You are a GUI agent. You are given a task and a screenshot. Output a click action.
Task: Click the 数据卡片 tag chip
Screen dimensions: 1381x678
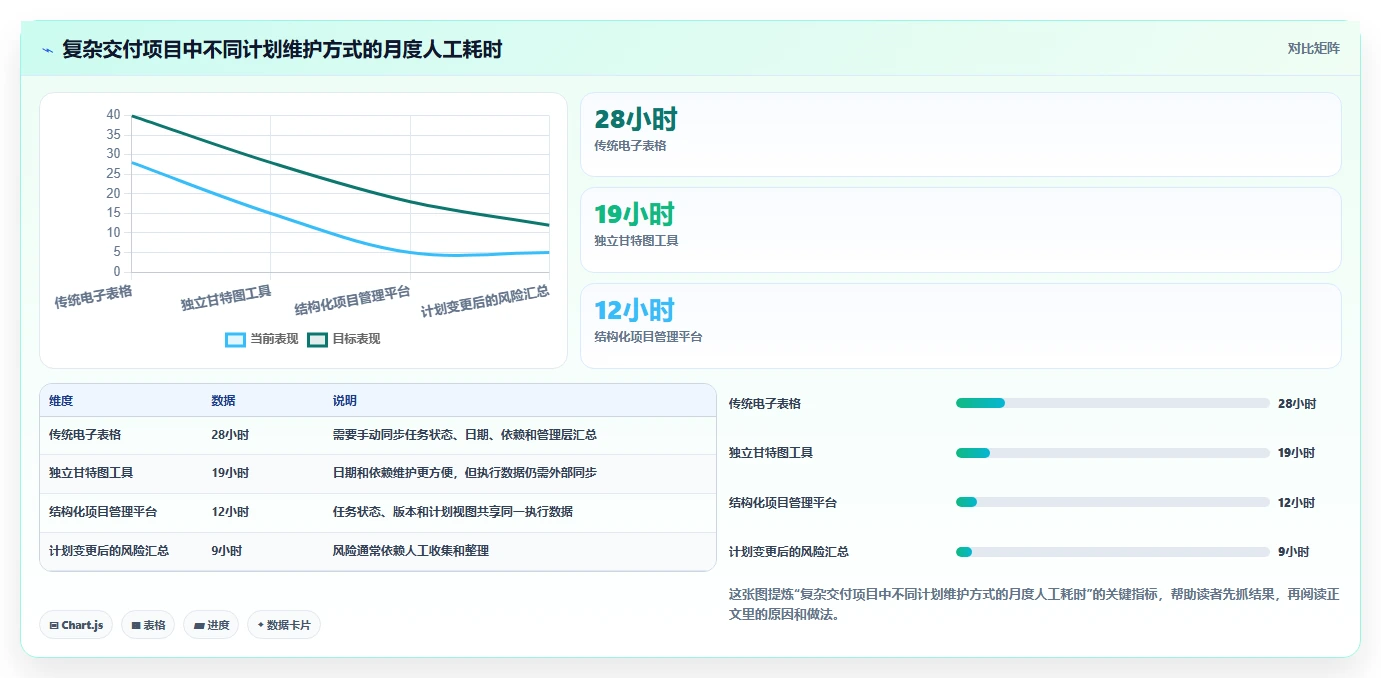coord(284,625)
